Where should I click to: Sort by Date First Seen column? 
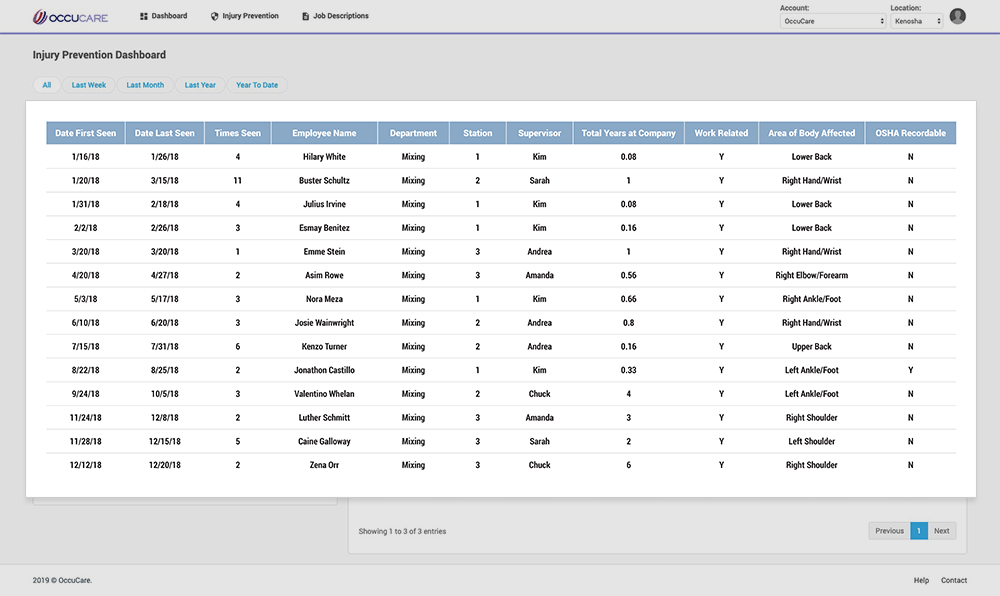point(85,133)
